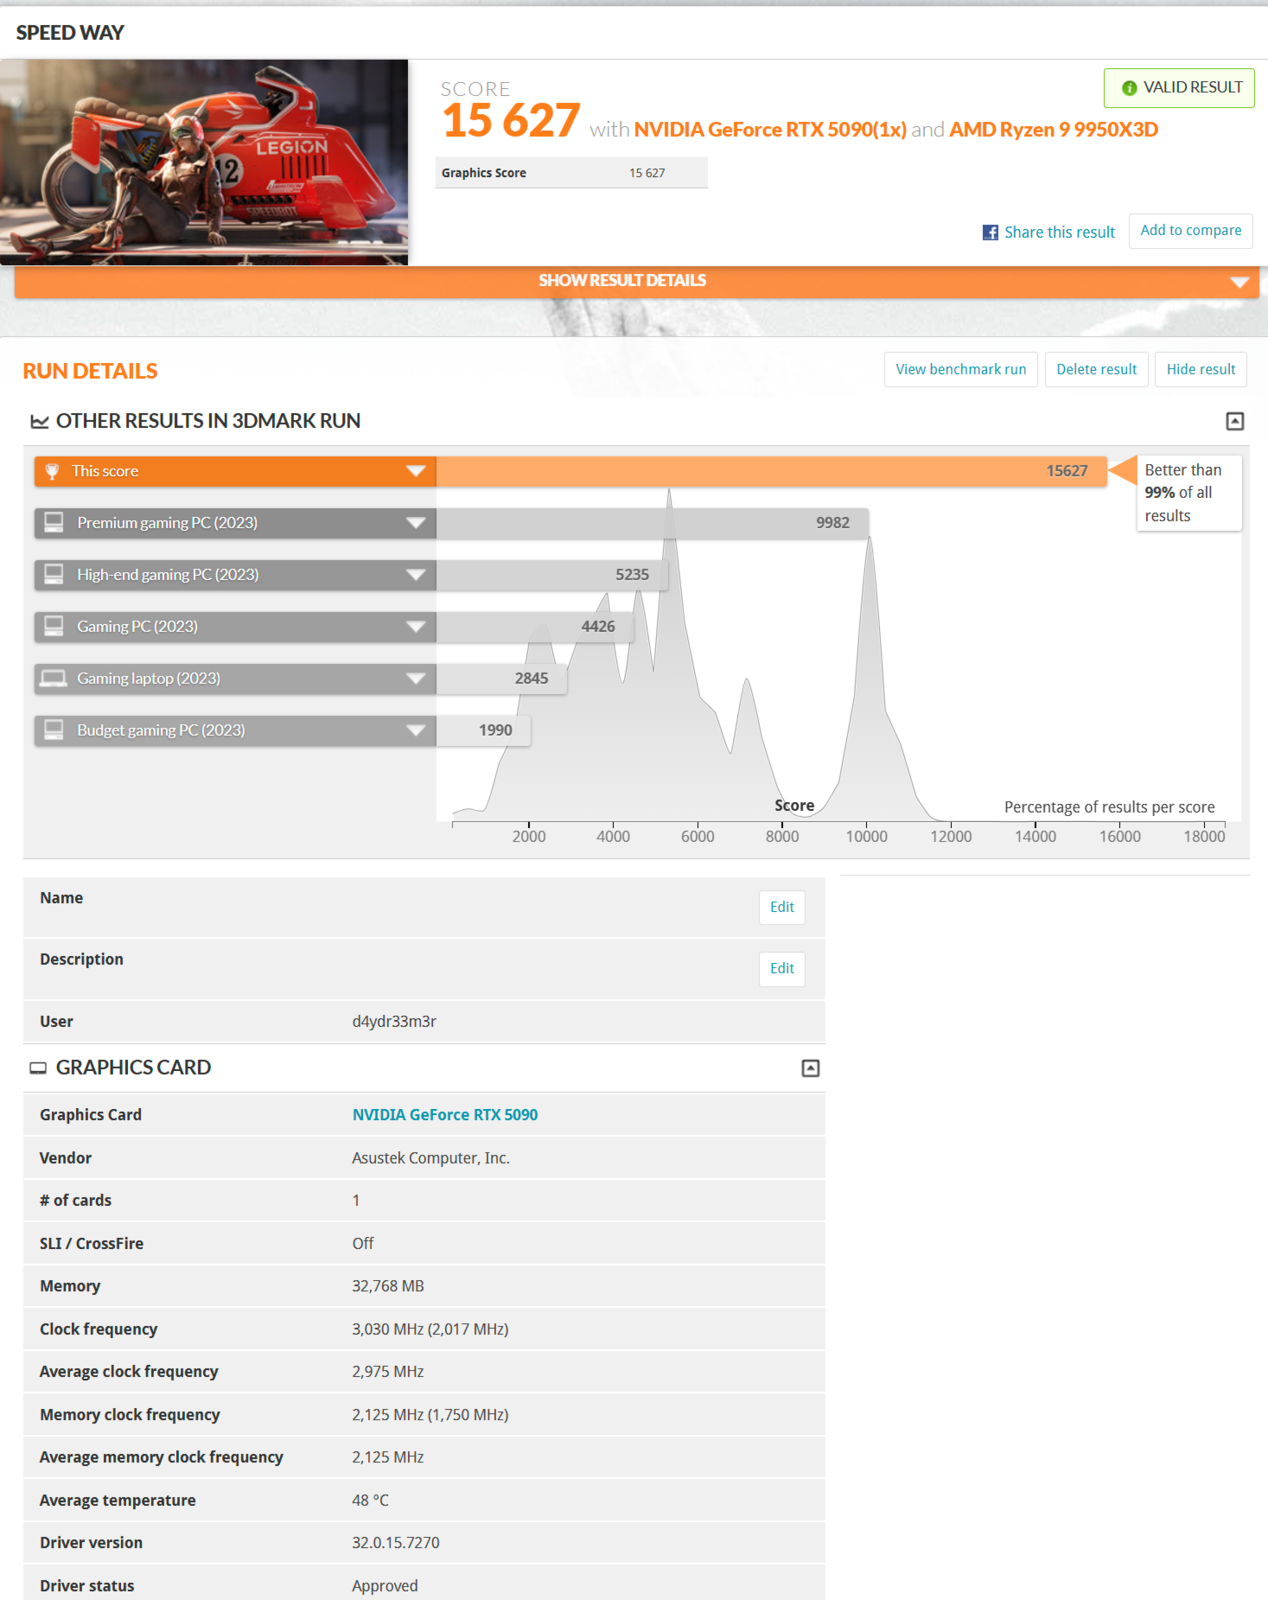Click the Valid Result badge
This screenshot has width=1268, height=1600.
1179,88
